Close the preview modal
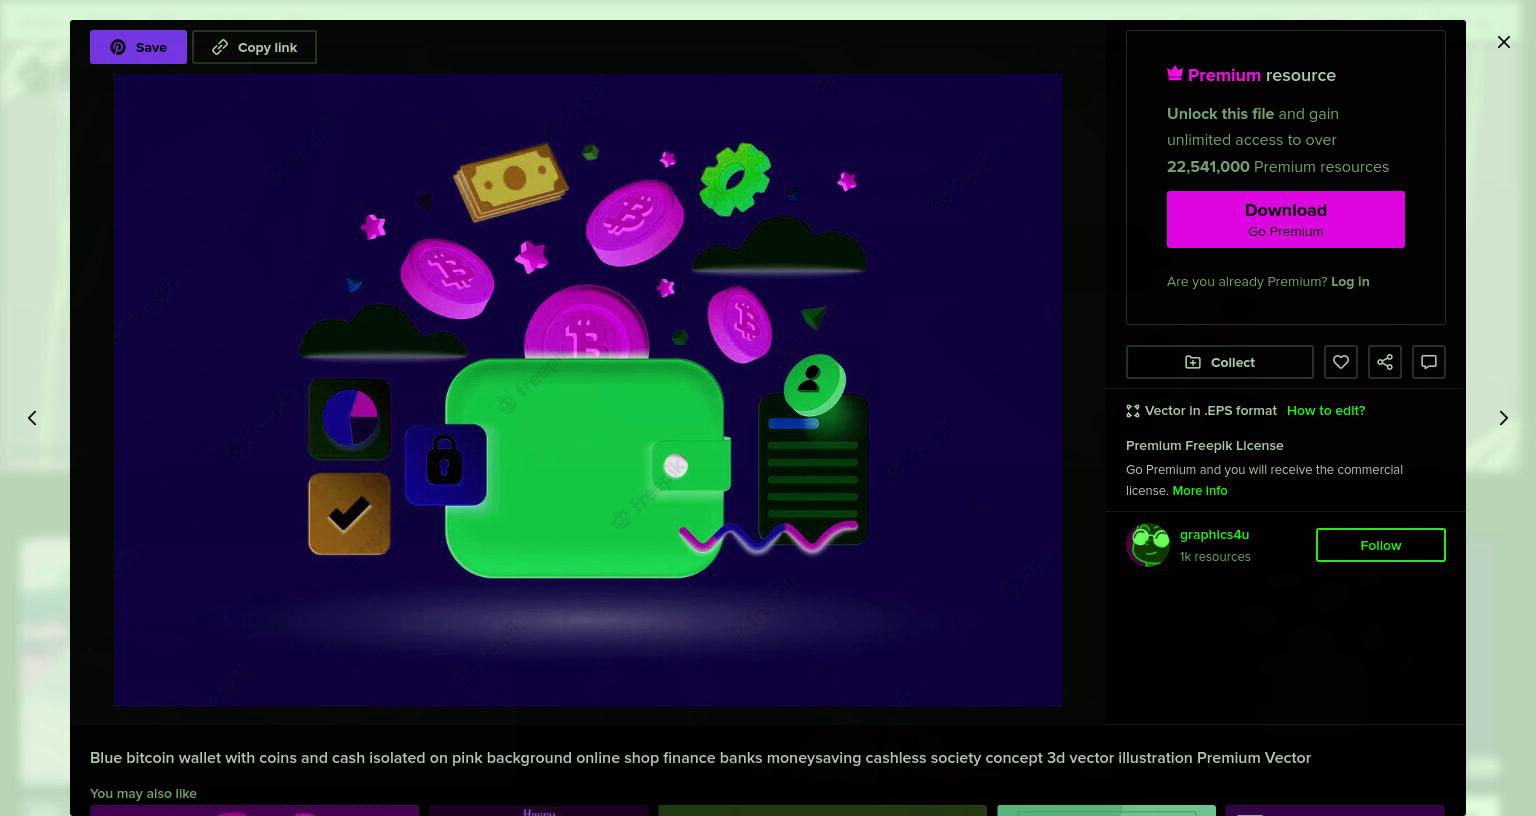 click(1503, 42)
